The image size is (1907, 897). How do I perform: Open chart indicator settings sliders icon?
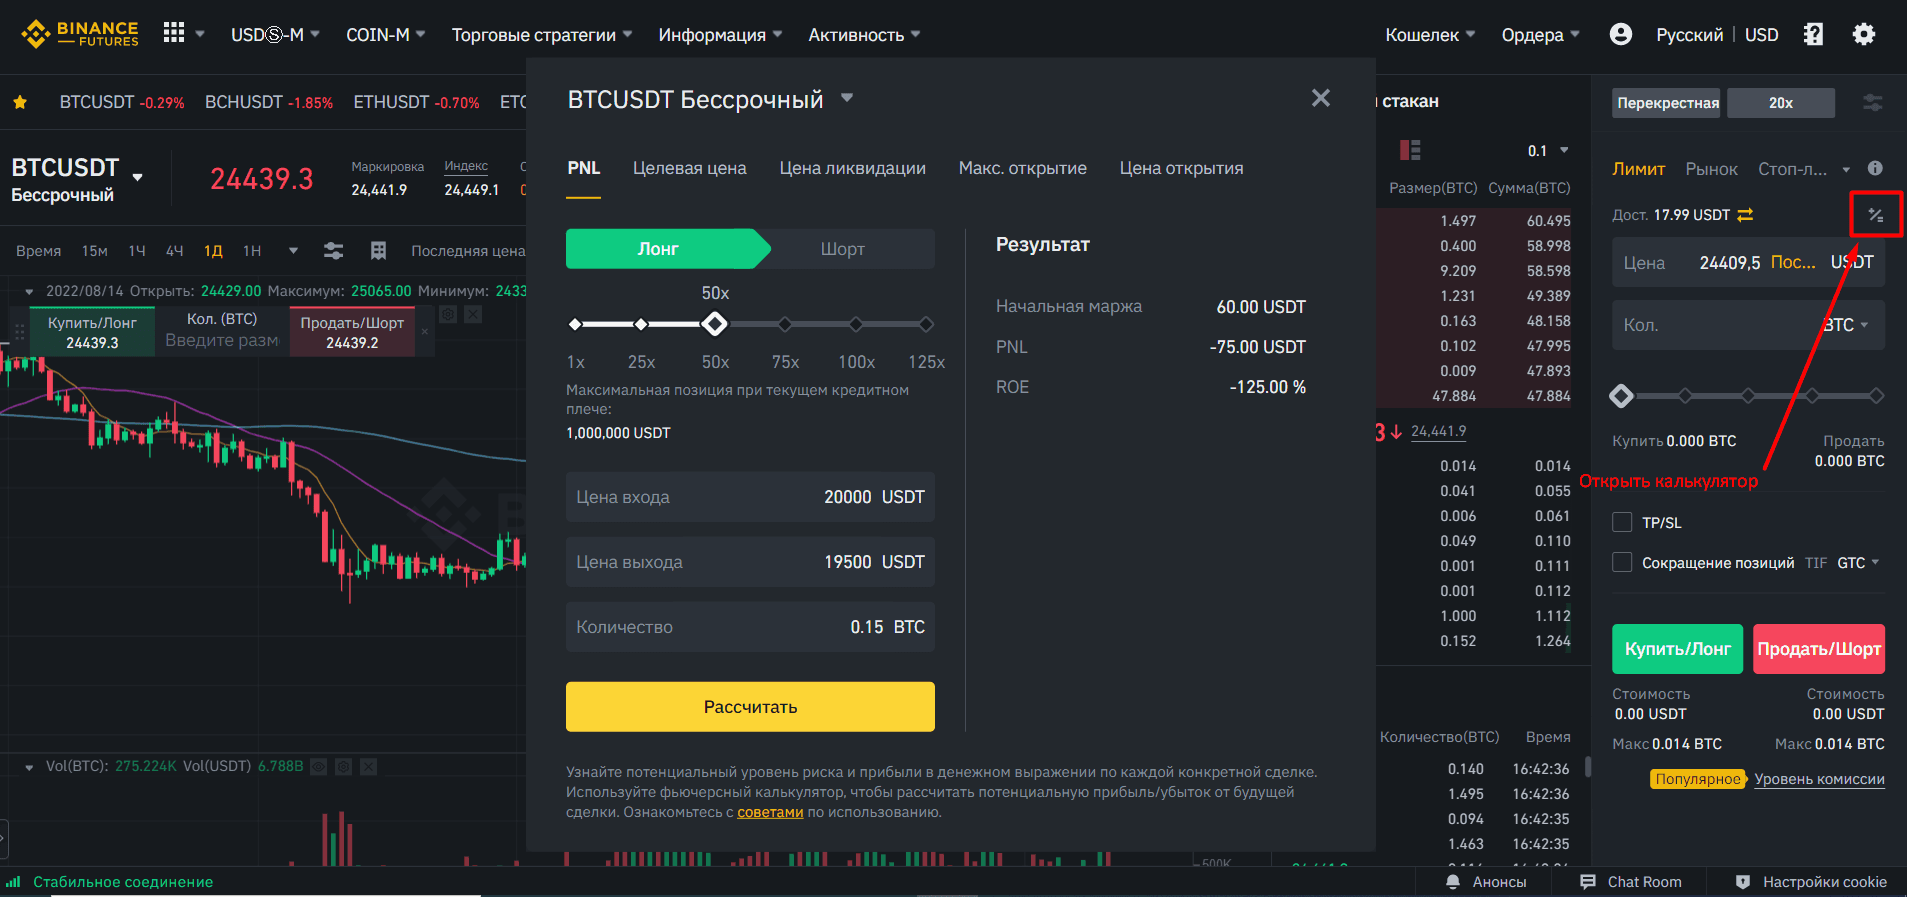pyautogui.click(x=333, y=251)
